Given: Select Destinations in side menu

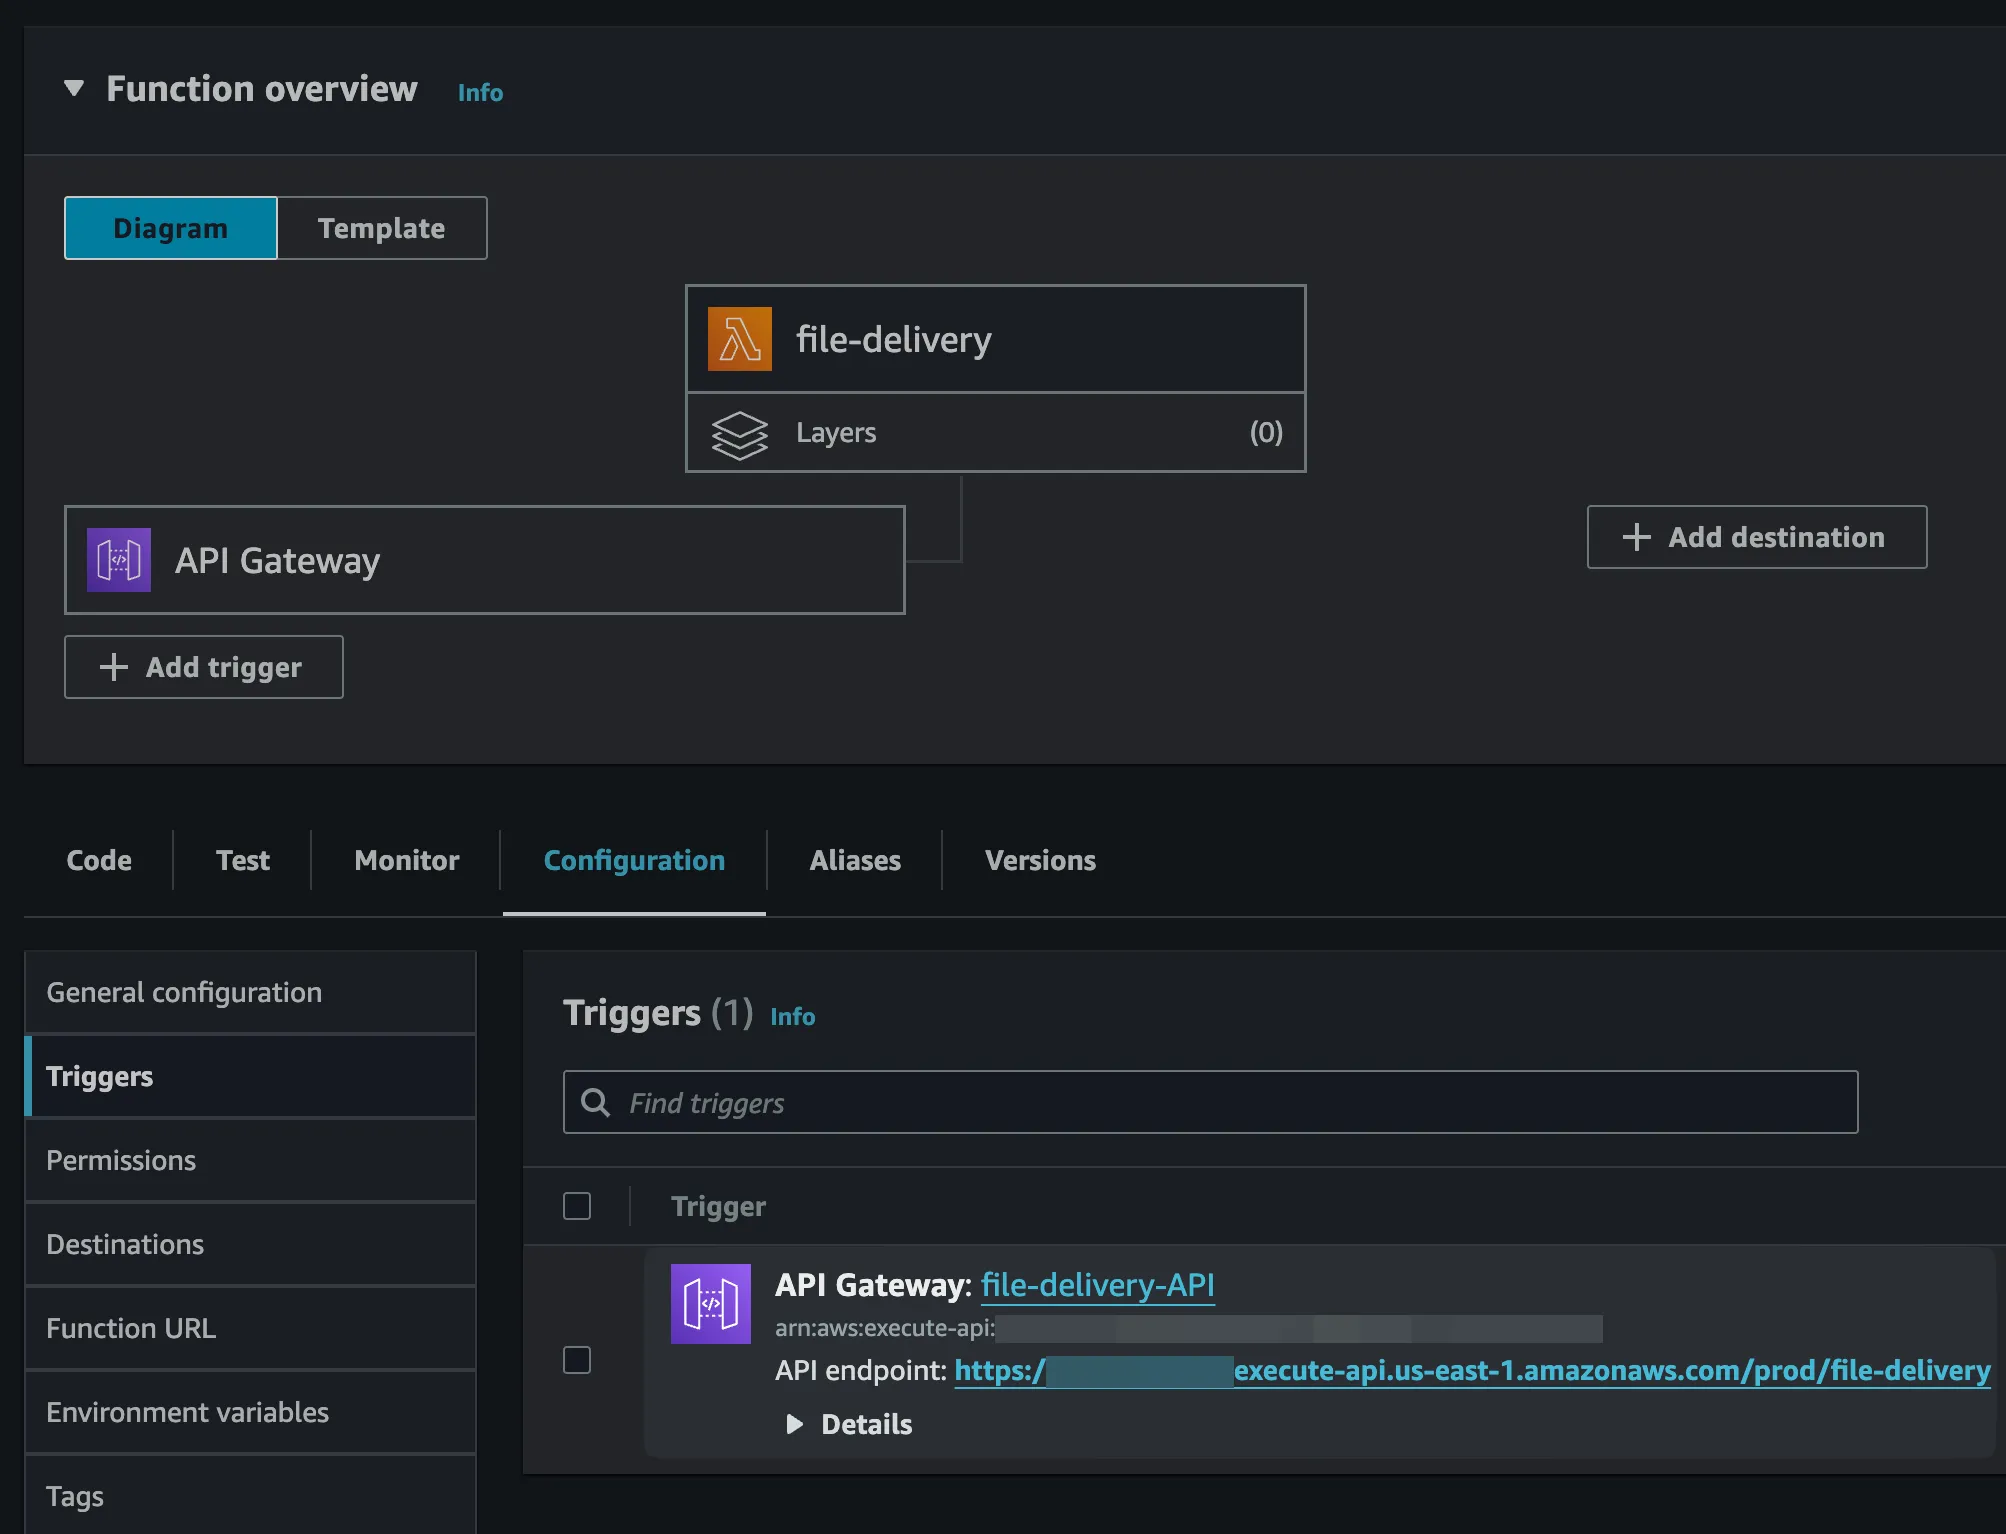Looking at the screenshot, I should click(x=250, y=1244).
